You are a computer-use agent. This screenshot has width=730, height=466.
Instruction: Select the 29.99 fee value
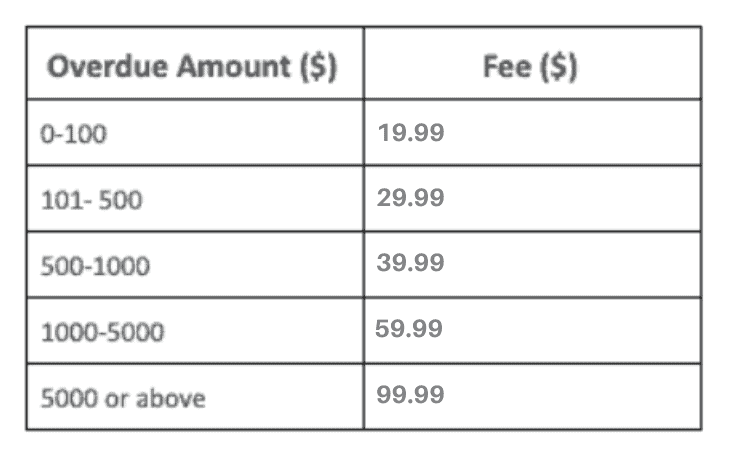(411, 198)
